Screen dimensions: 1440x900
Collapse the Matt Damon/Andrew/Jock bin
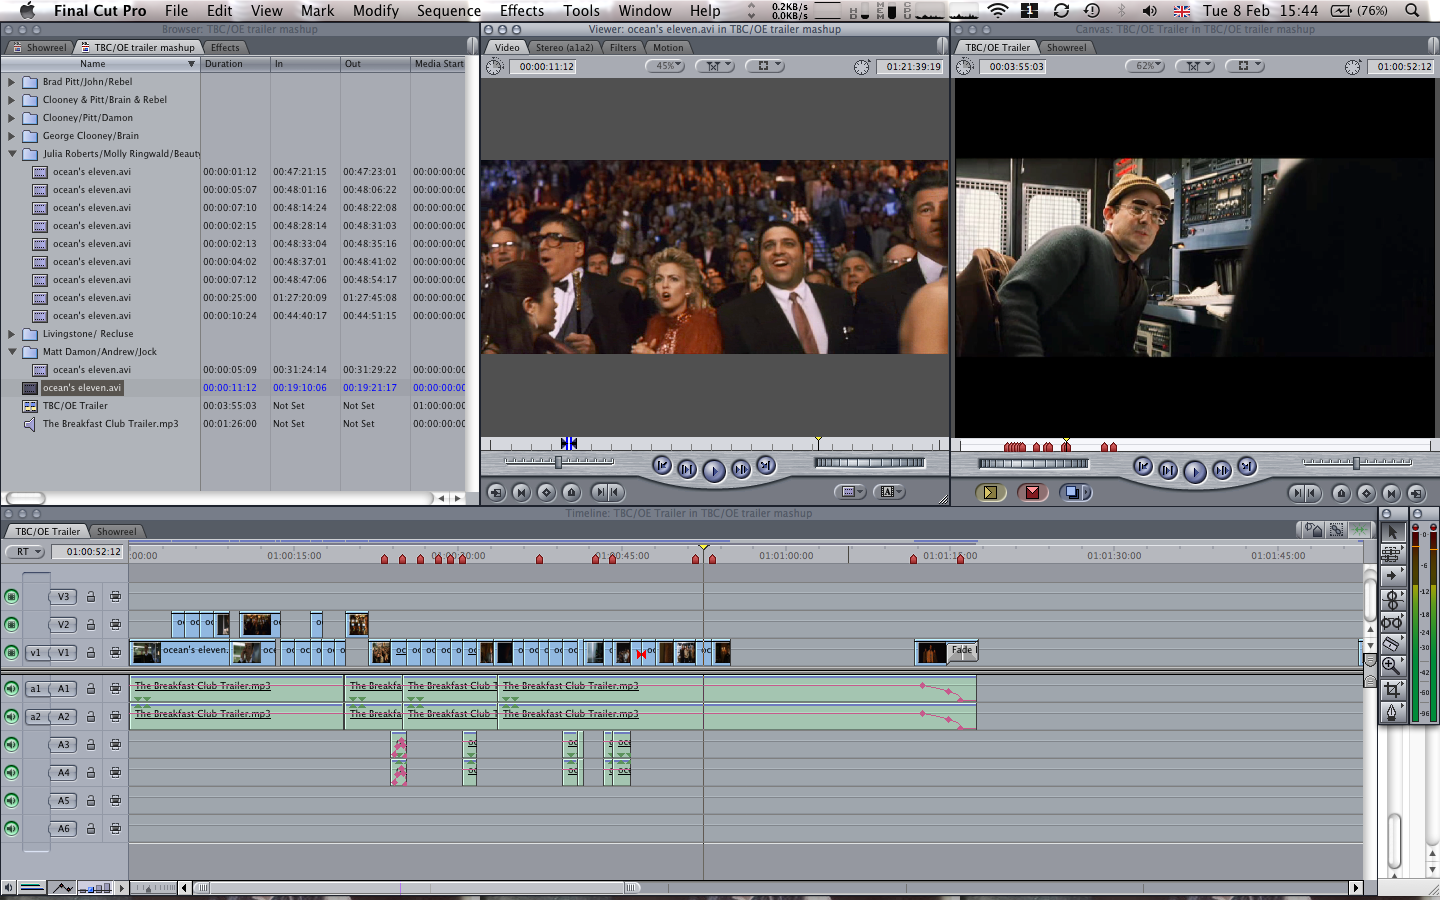pos(12,352)
